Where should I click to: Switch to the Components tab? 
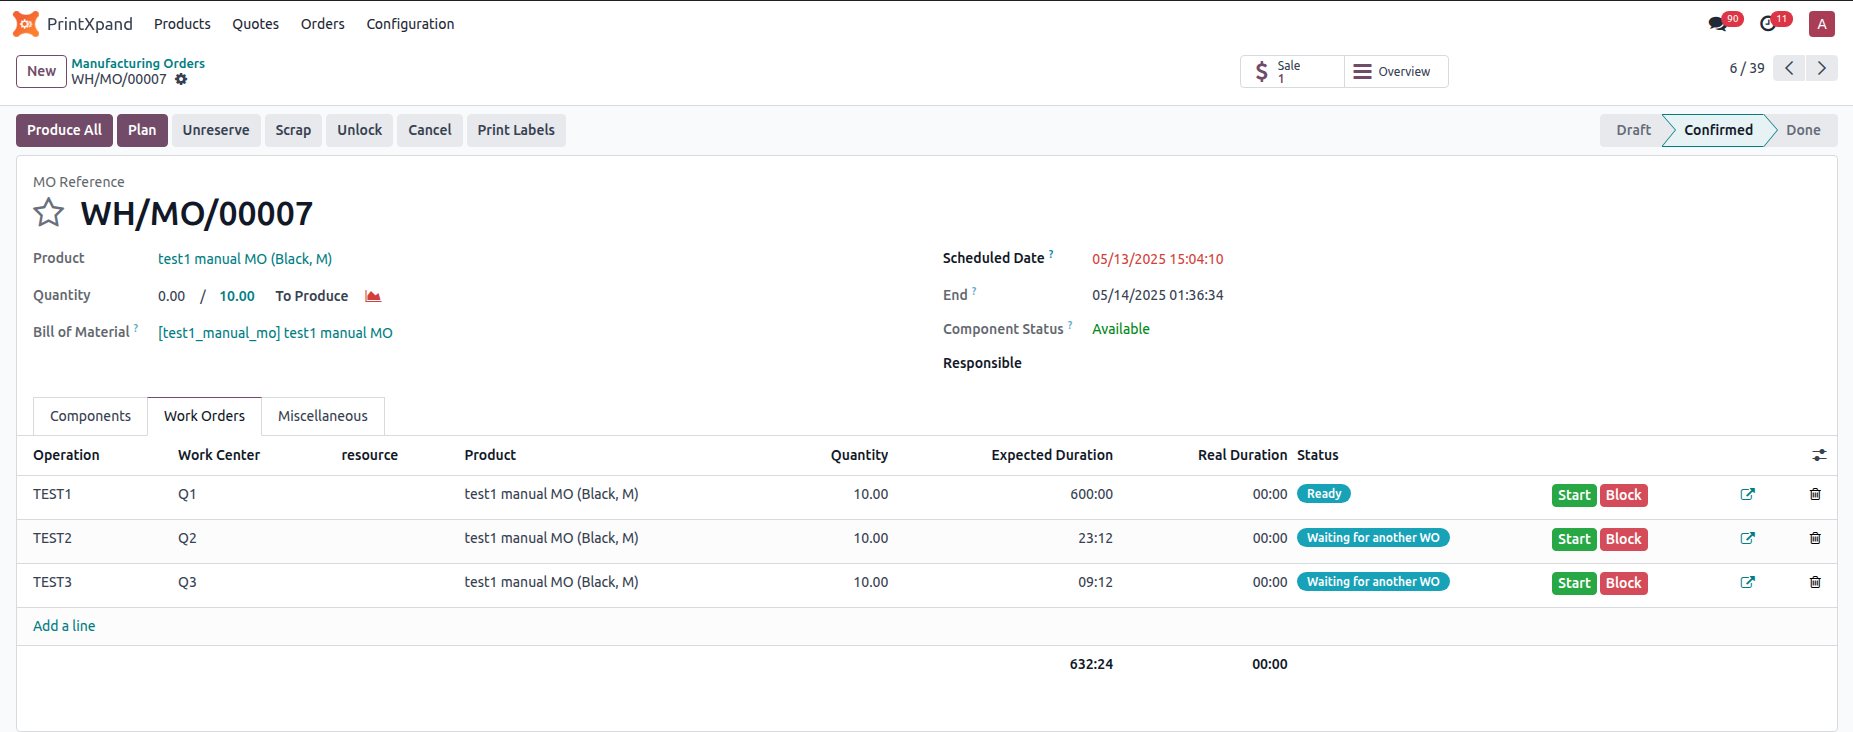click(x=90, y=416)
